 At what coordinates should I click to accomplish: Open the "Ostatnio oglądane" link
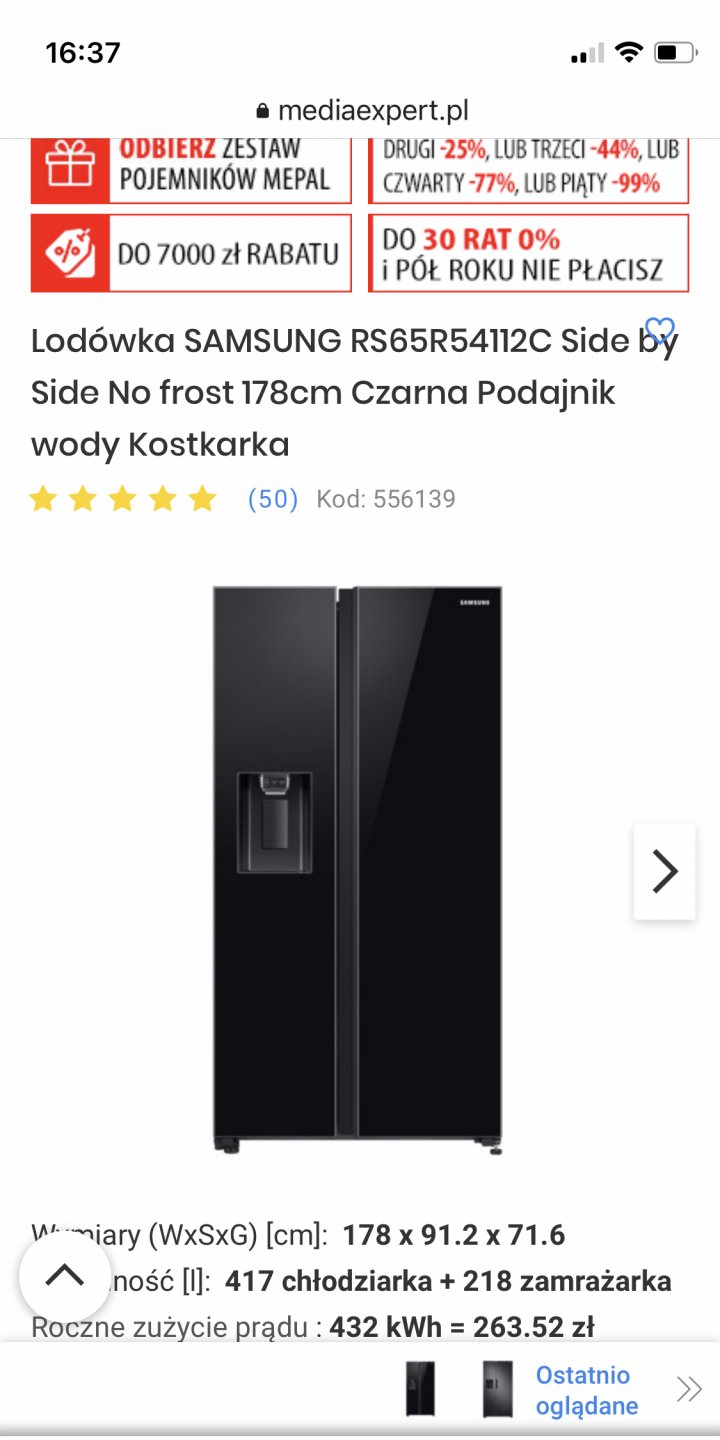tap(586, 1390)
